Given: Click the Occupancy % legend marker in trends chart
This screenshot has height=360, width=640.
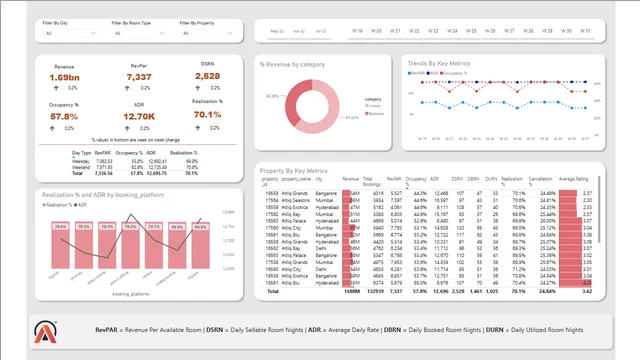Looking at the screenshot, I should point(442,73).
